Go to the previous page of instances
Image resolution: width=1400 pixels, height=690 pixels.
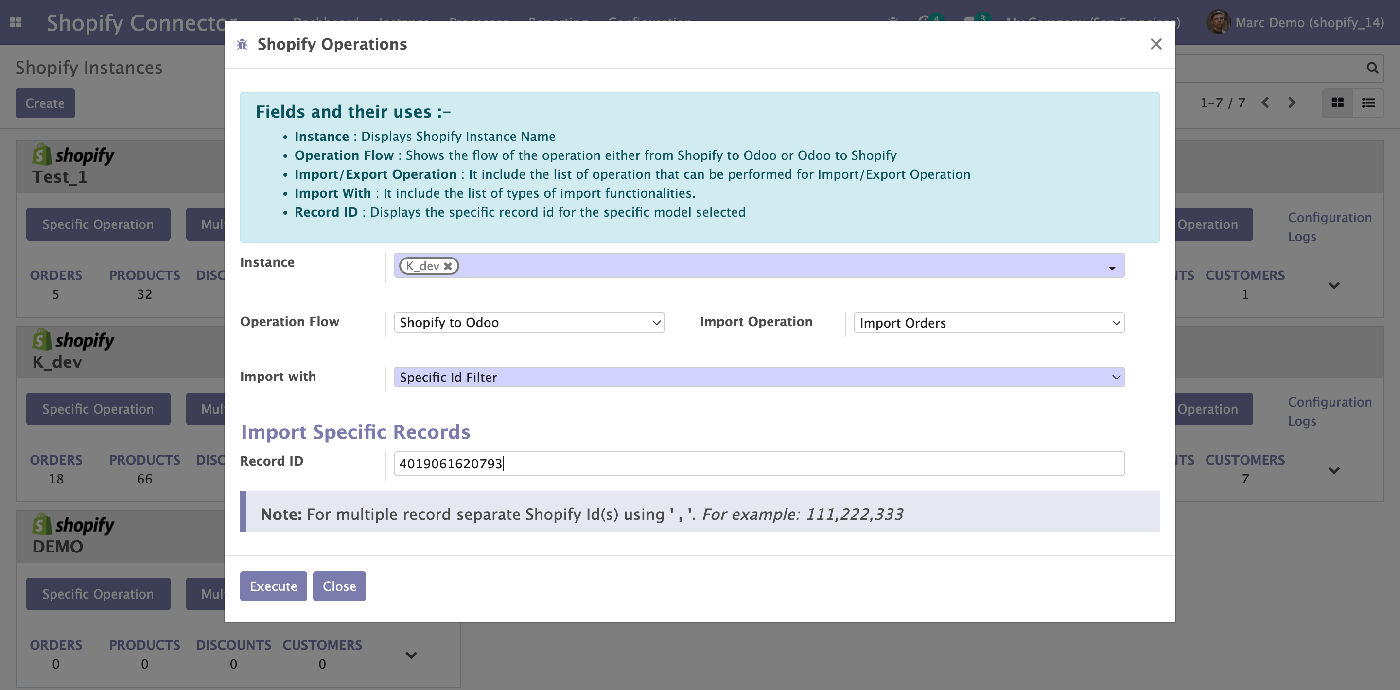point(1266,103)
